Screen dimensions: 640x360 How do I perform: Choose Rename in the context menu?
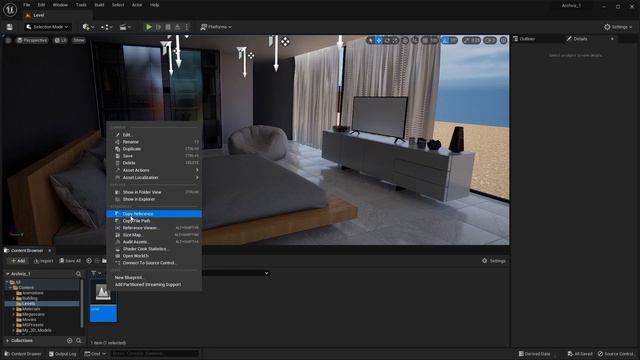pyautogui.click(x=154, y=142)
